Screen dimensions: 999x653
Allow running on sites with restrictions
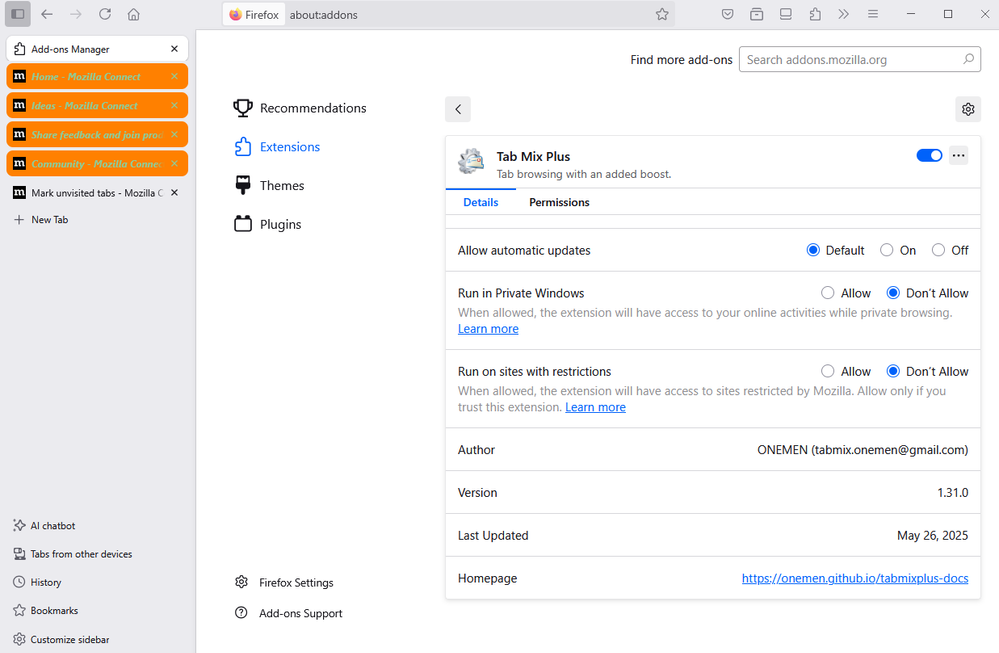coord(828,371)
